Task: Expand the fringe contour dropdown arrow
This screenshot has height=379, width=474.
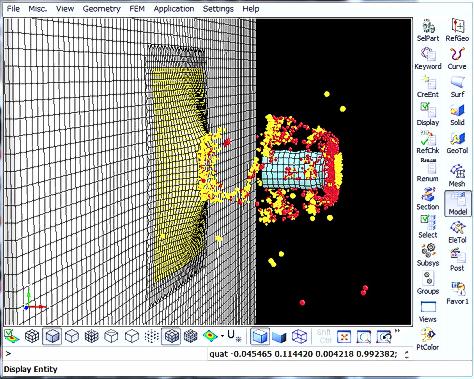Action: [222, 336]
